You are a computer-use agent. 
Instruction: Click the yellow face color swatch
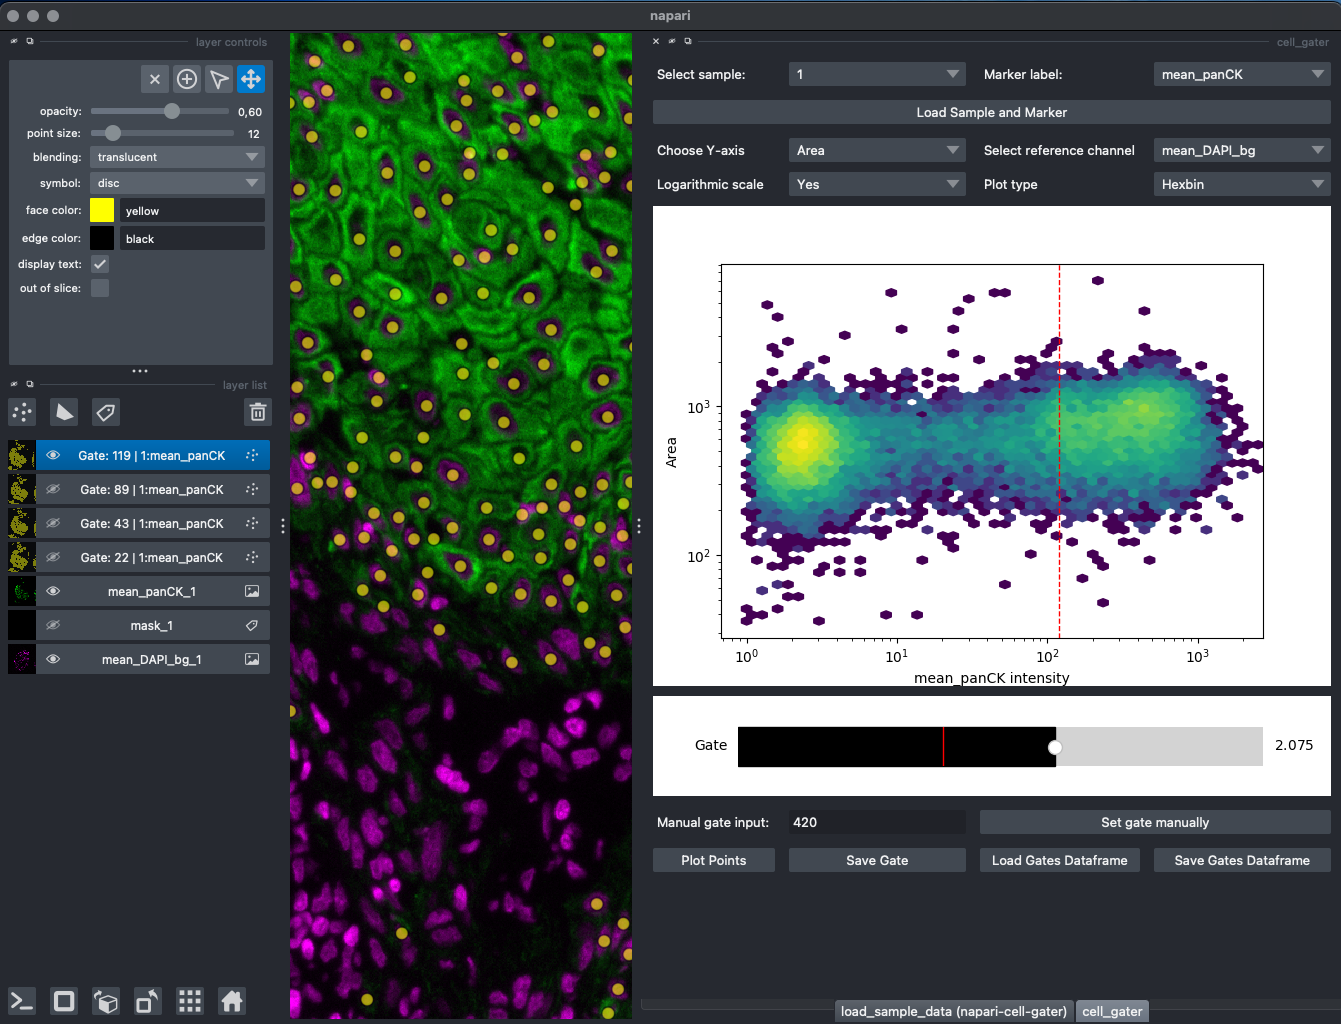coord(102,210)
